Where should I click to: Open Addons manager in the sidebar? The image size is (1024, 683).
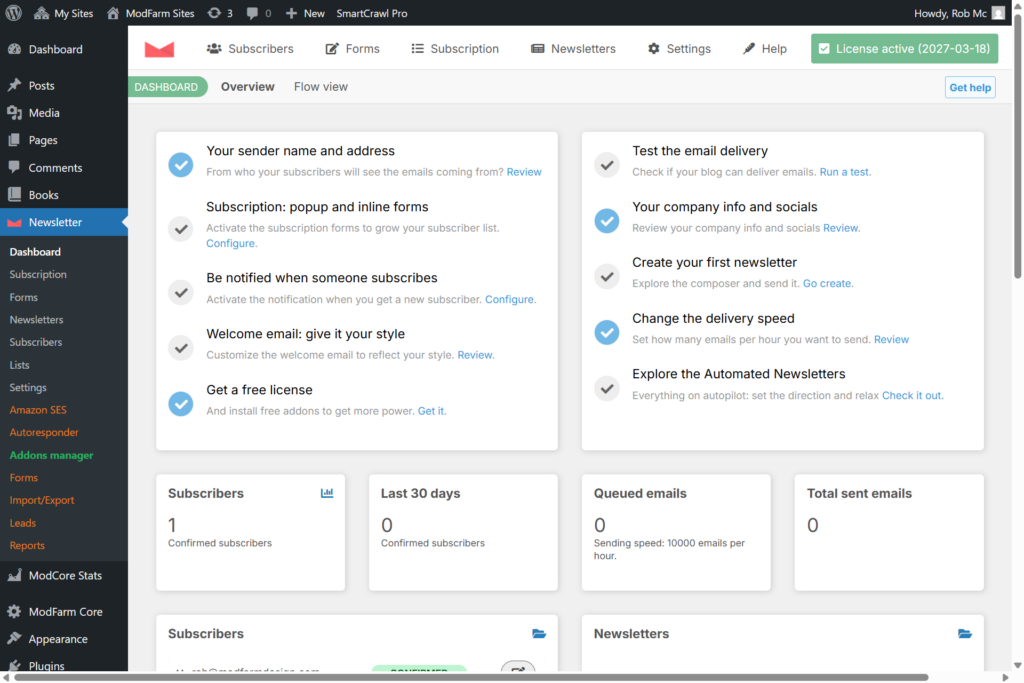[x=51, y=455]
